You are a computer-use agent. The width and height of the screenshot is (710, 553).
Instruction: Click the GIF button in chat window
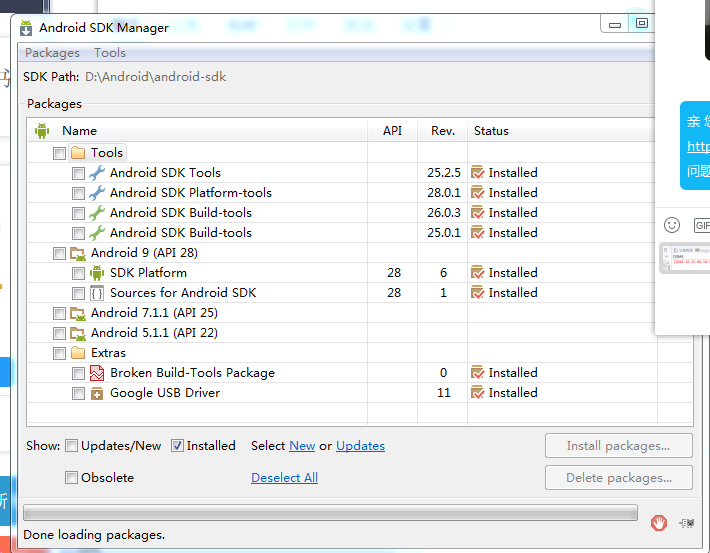(x=702, y=225)
